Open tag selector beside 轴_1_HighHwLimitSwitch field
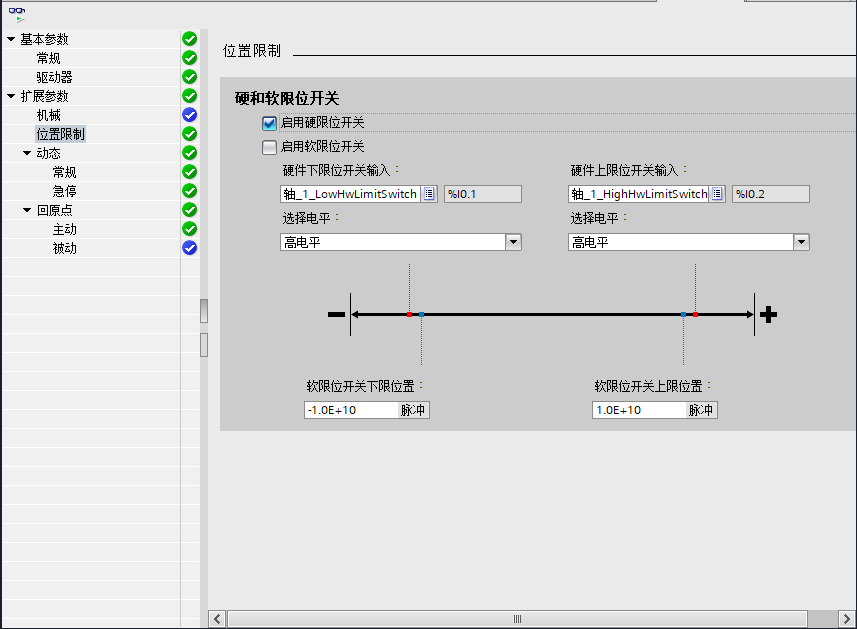Screen dimensions: 857x629 coord(717,194)
